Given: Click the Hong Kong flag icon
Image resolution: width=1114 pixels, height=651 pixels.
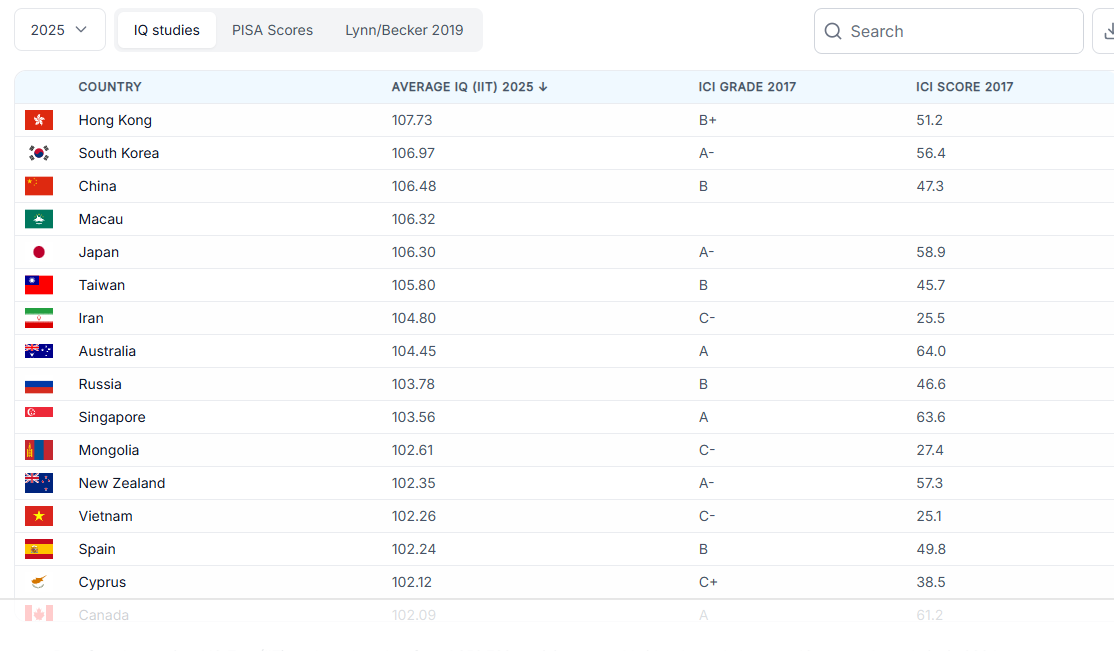Looking at the screenshot, I should (x=39, y=120).
